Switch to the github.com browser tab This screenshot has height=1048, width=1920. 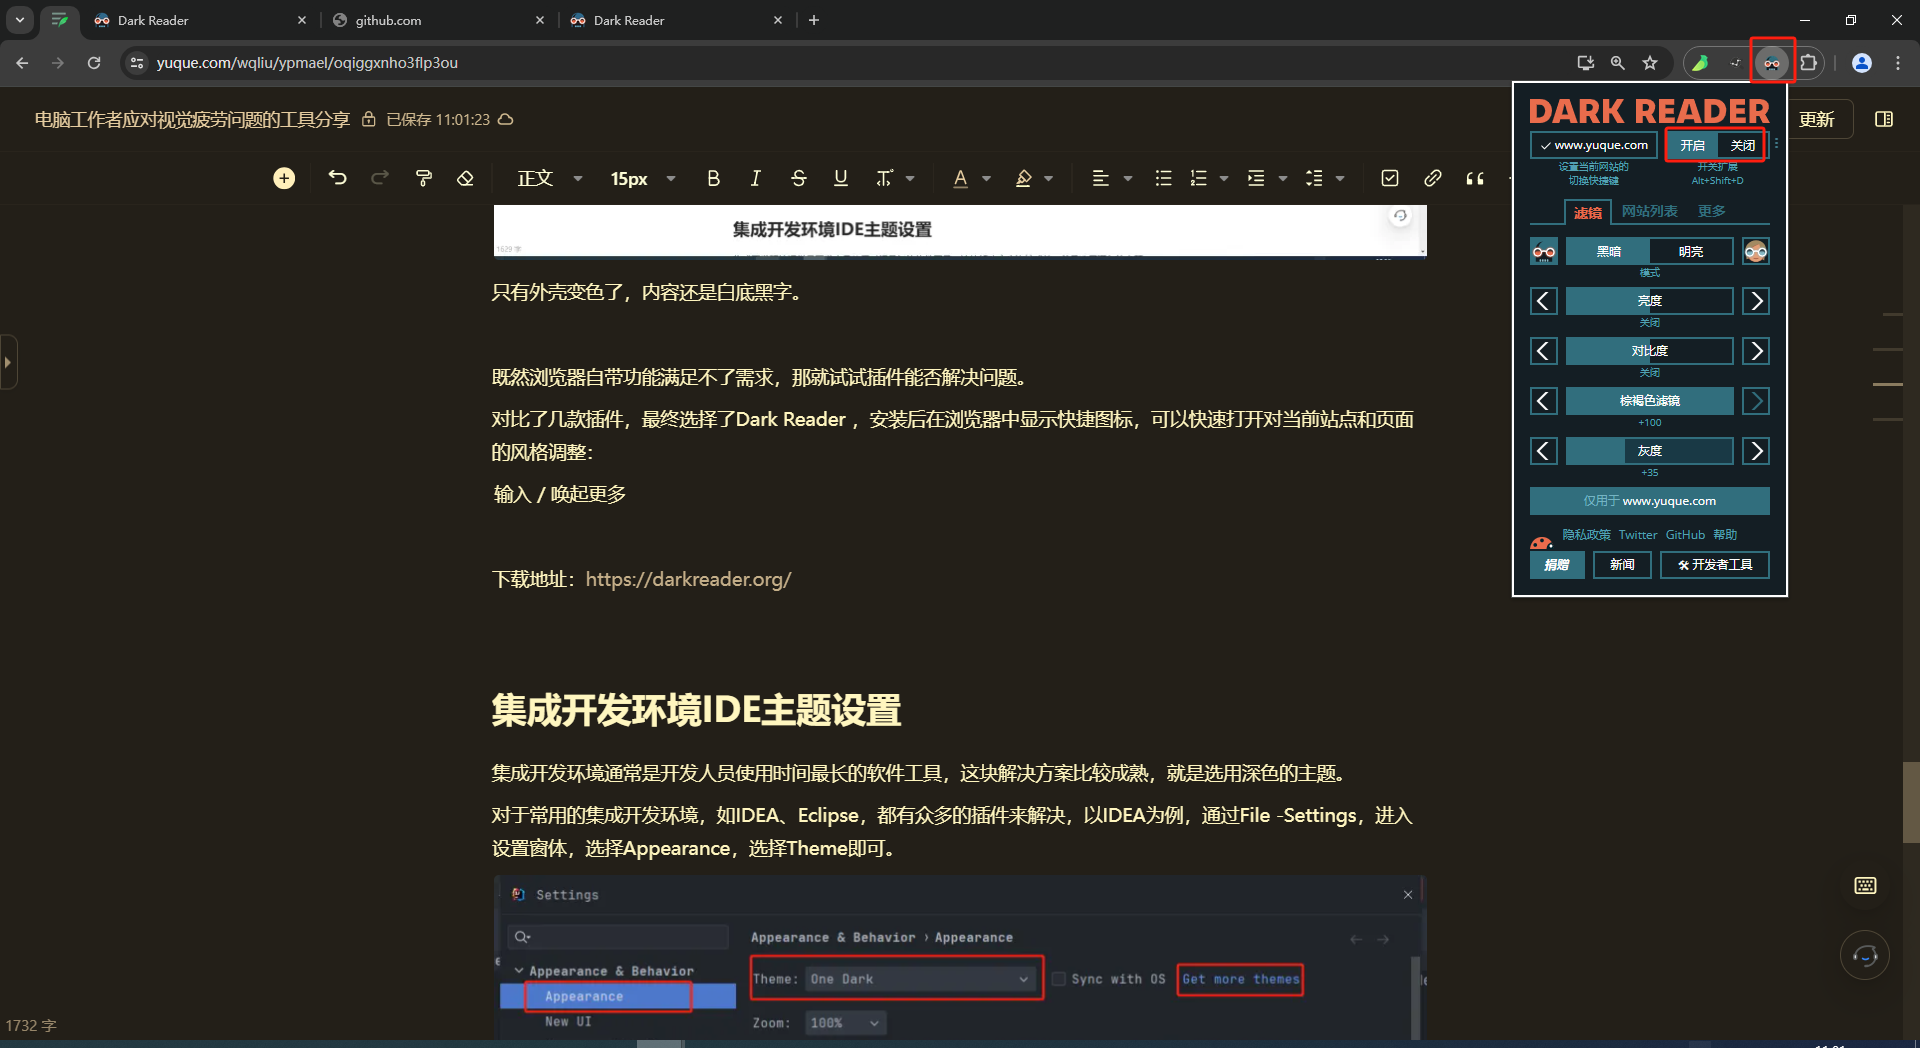click(x=440, y=20)
